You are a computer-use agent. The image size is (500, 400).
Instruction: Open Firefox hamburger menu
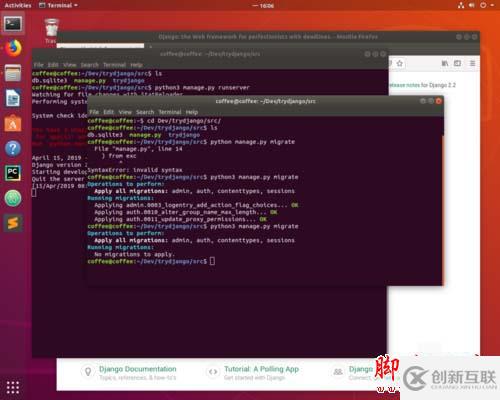tap(472, 63)
